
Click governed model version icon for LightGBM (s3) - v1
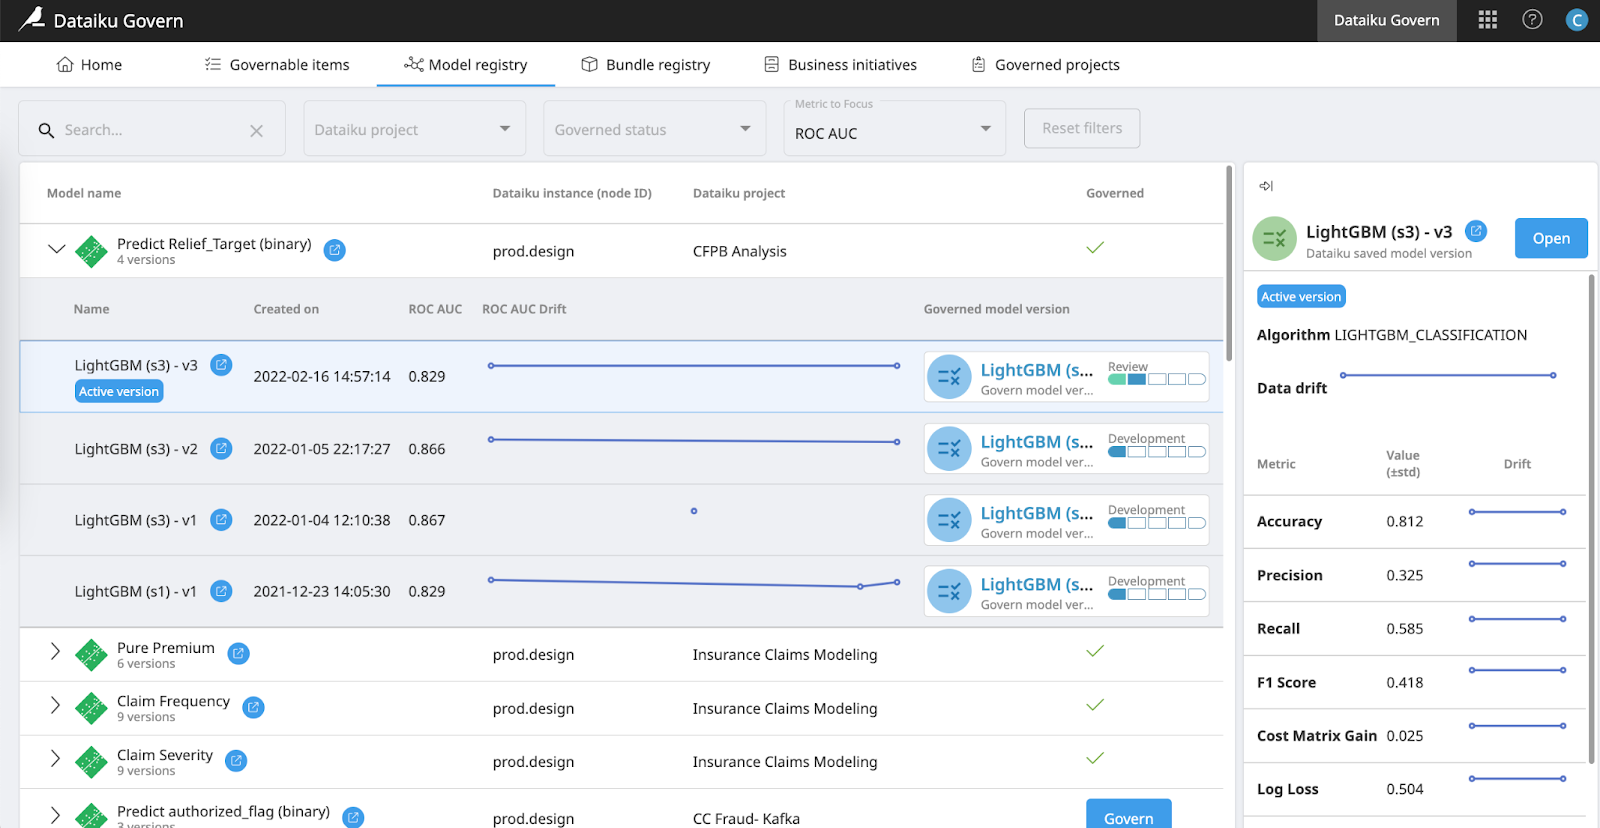coord(949,520)
